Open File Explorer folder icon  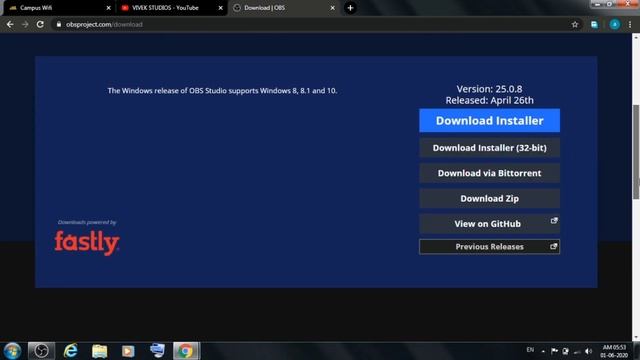99,351
